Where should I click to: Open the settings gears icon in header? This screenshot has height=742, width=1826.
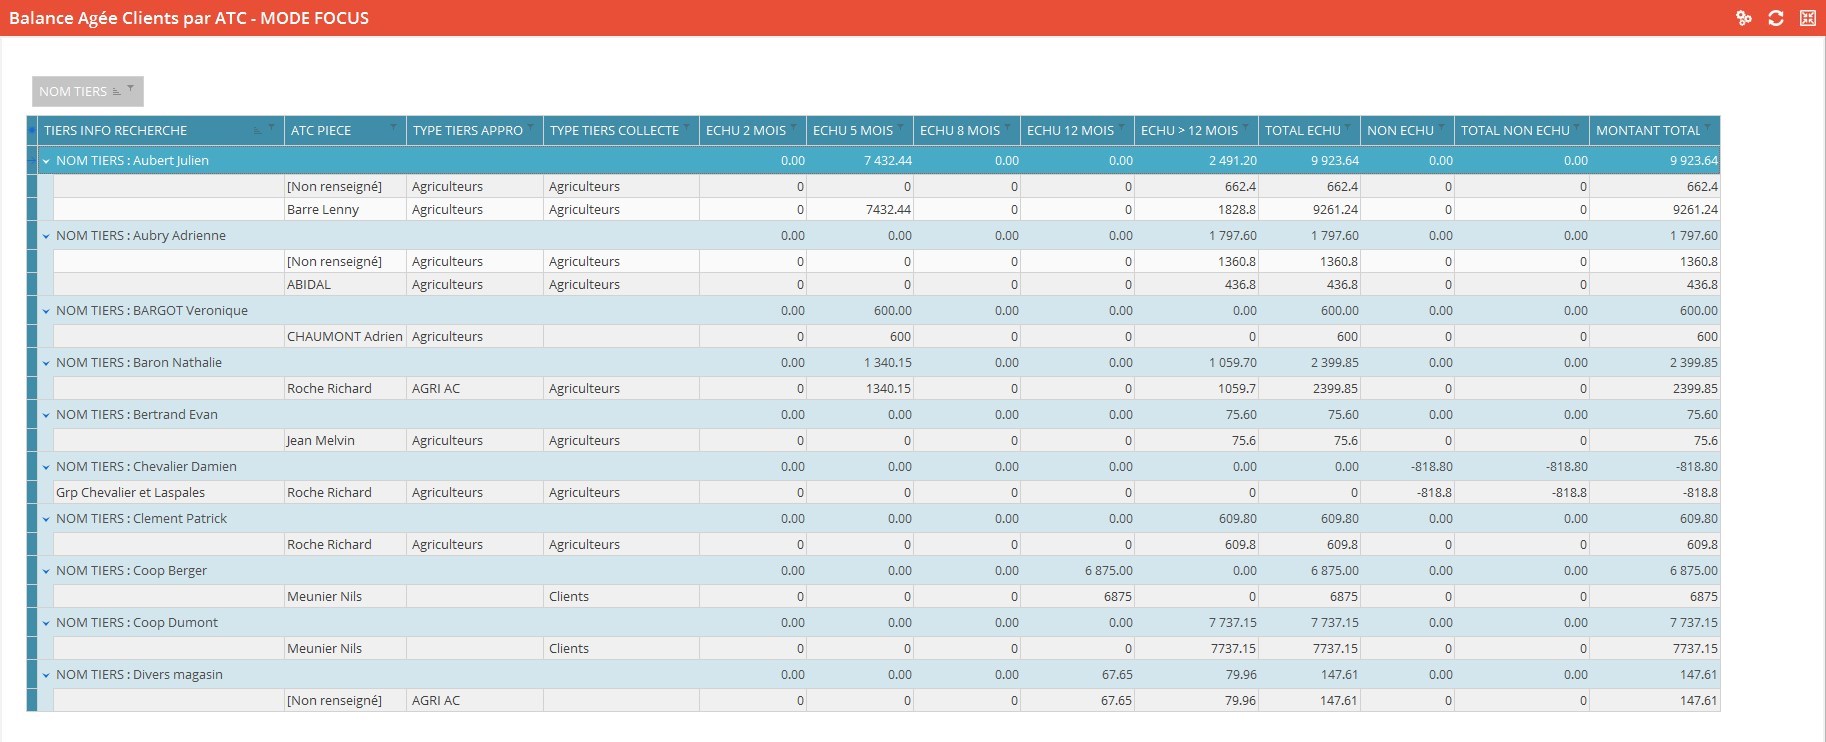tap(1744, 18)
